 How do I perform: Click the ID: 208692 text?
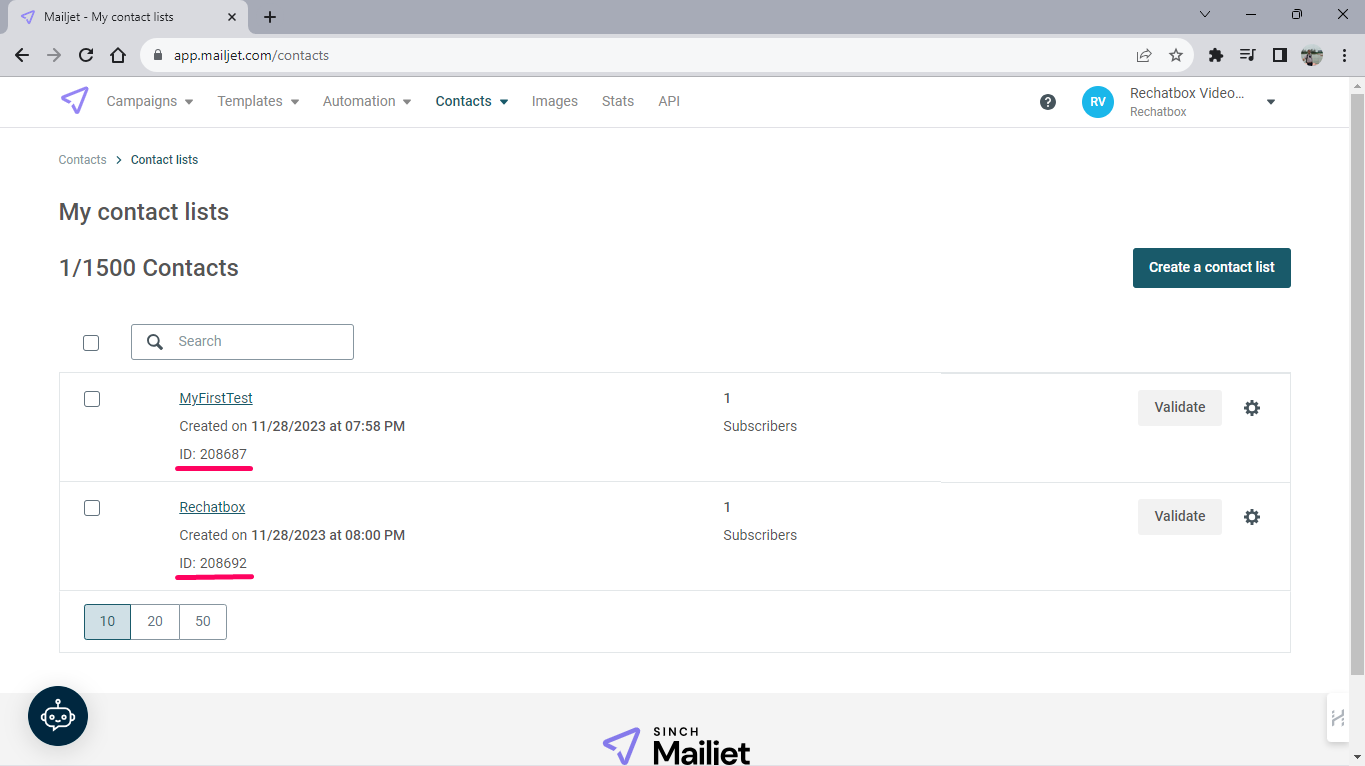tap(213, 563)
